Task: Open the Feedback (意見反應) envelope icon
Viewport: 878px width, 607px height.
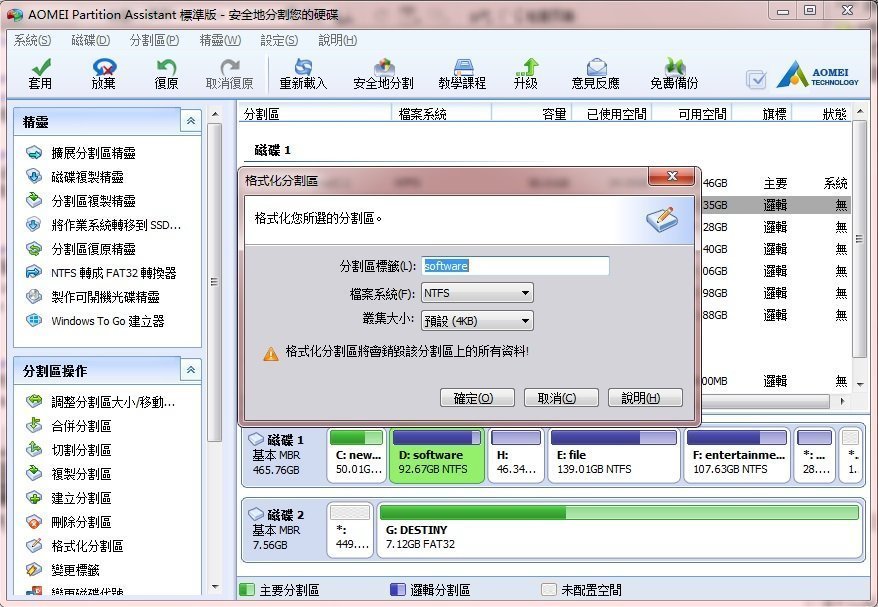Action: pyautogui.click(x=596, y=68)
